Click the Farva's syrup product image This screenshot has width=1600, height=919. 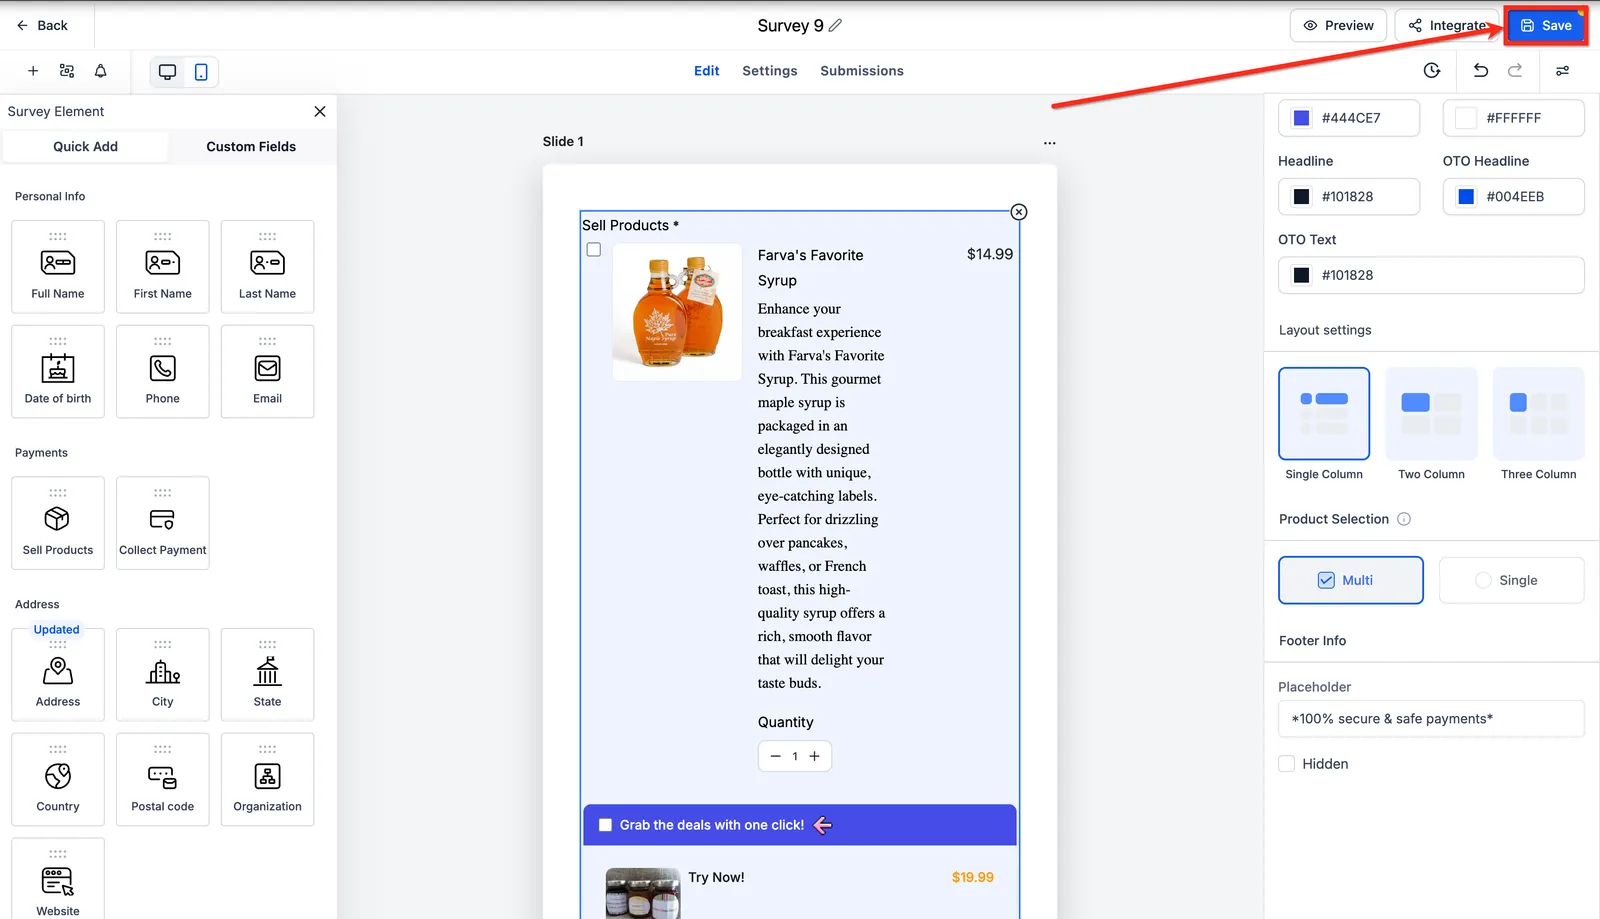click(677, 312)
